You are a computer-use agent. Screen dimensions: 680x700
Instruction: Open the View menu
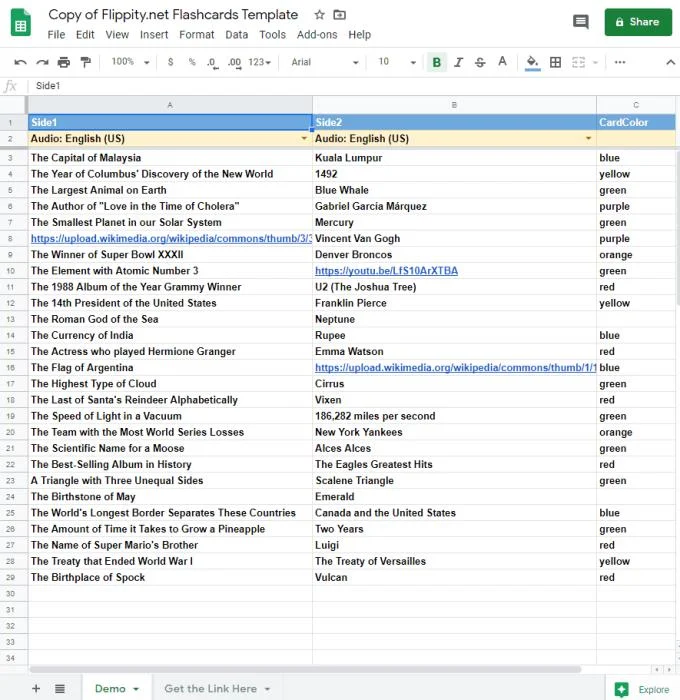[x=117, y=35]
